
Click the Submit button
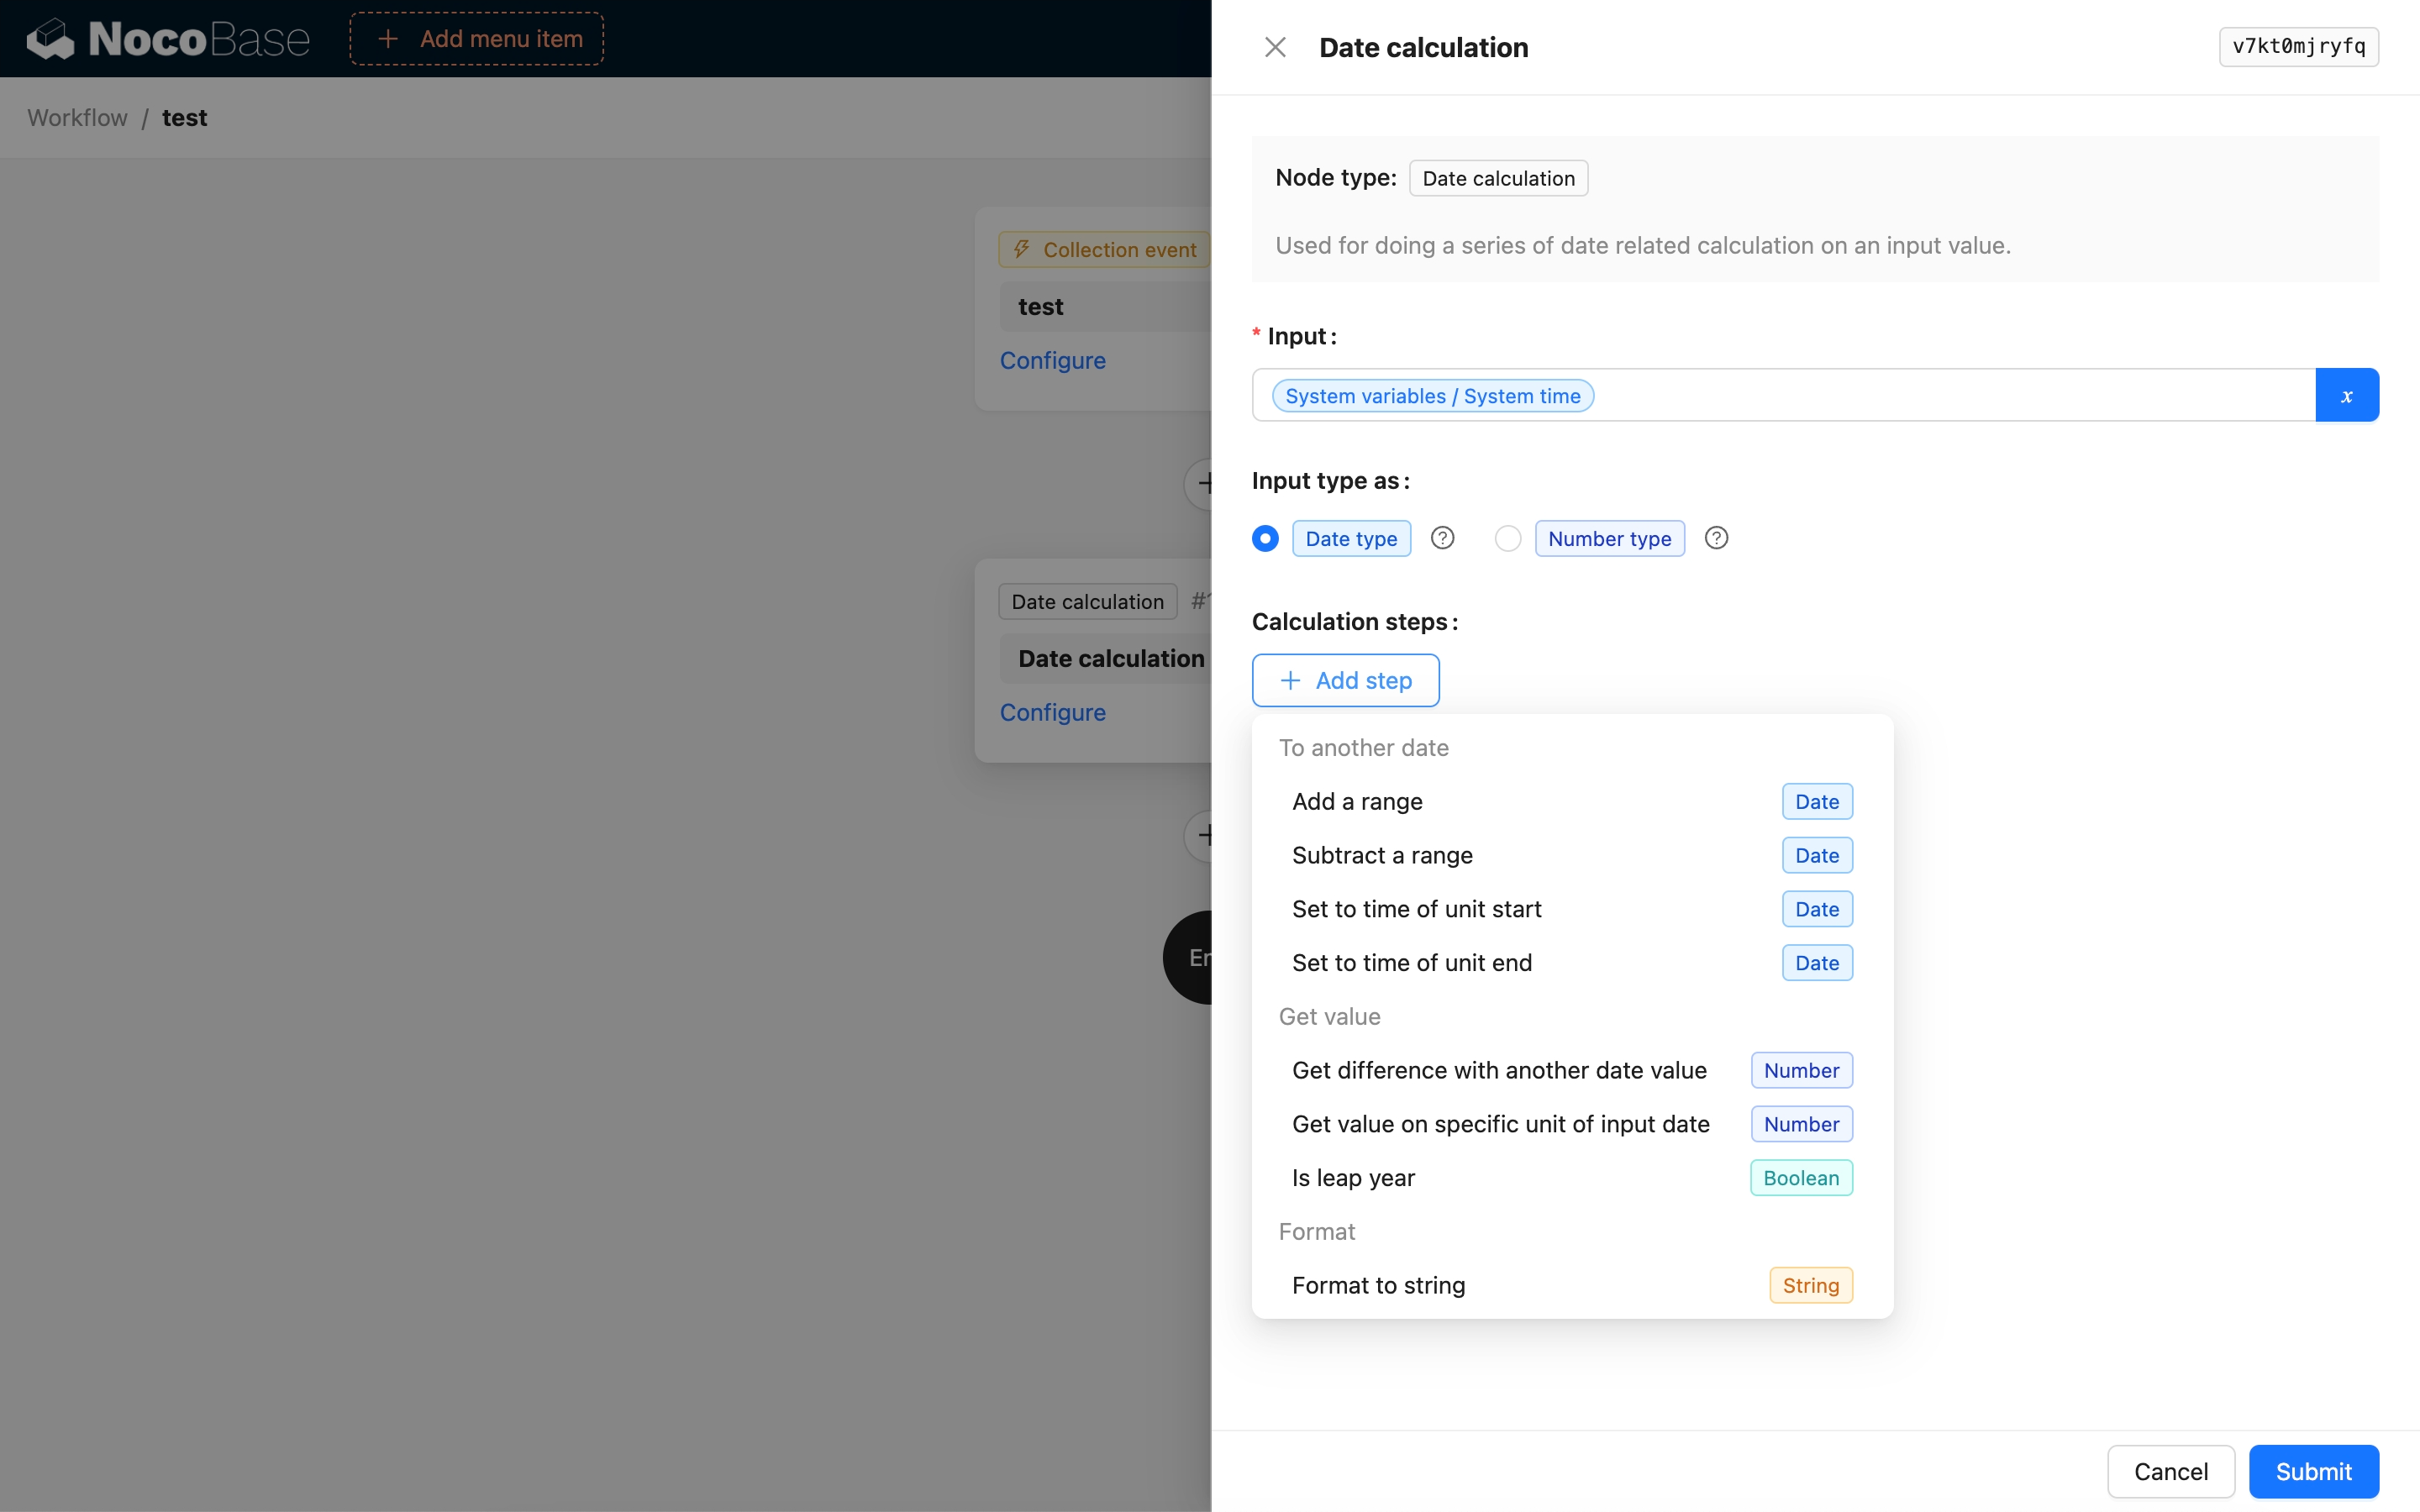coord(2314,1472)
